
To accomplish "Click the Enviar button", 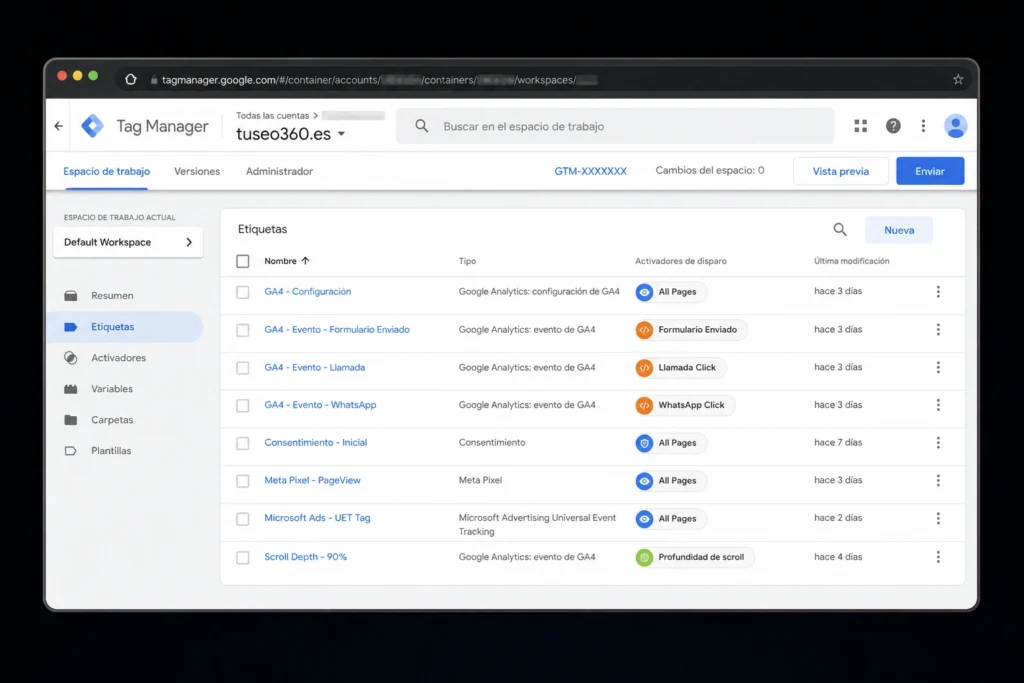I will [930, 171].
